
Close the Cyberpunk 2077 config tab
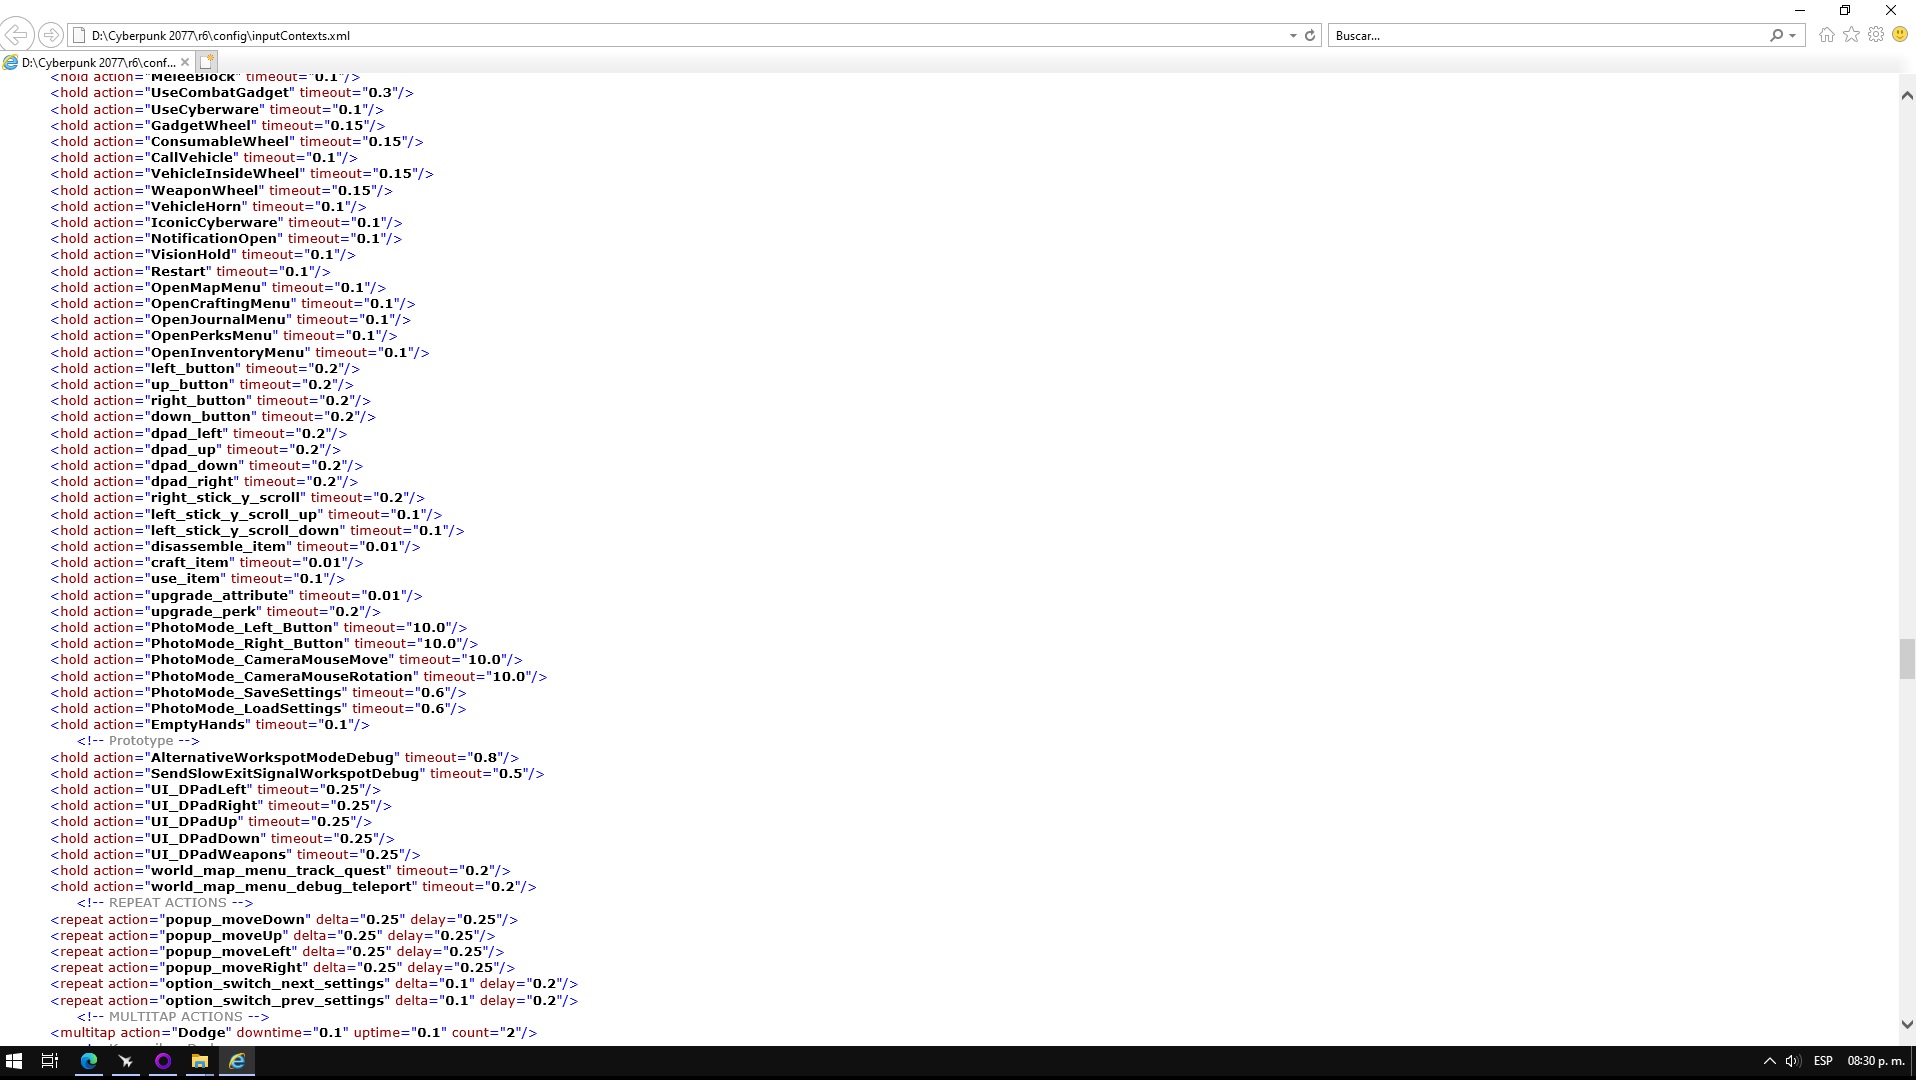(x=185, y=62)
